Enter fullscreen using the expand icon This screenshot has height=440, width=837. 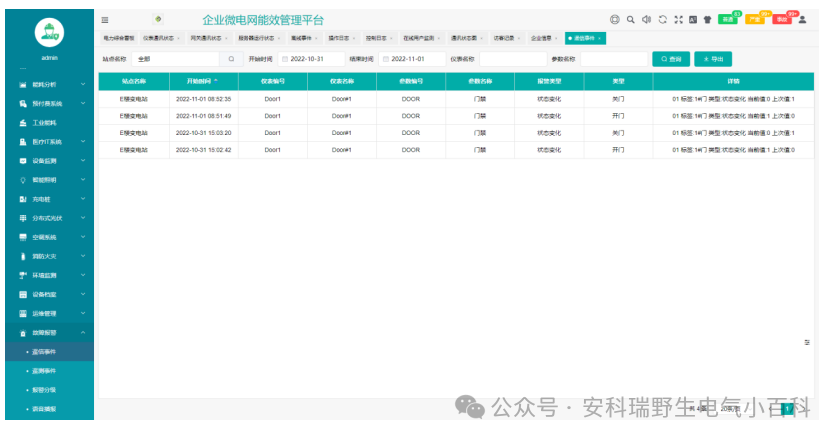pos(678,20)
